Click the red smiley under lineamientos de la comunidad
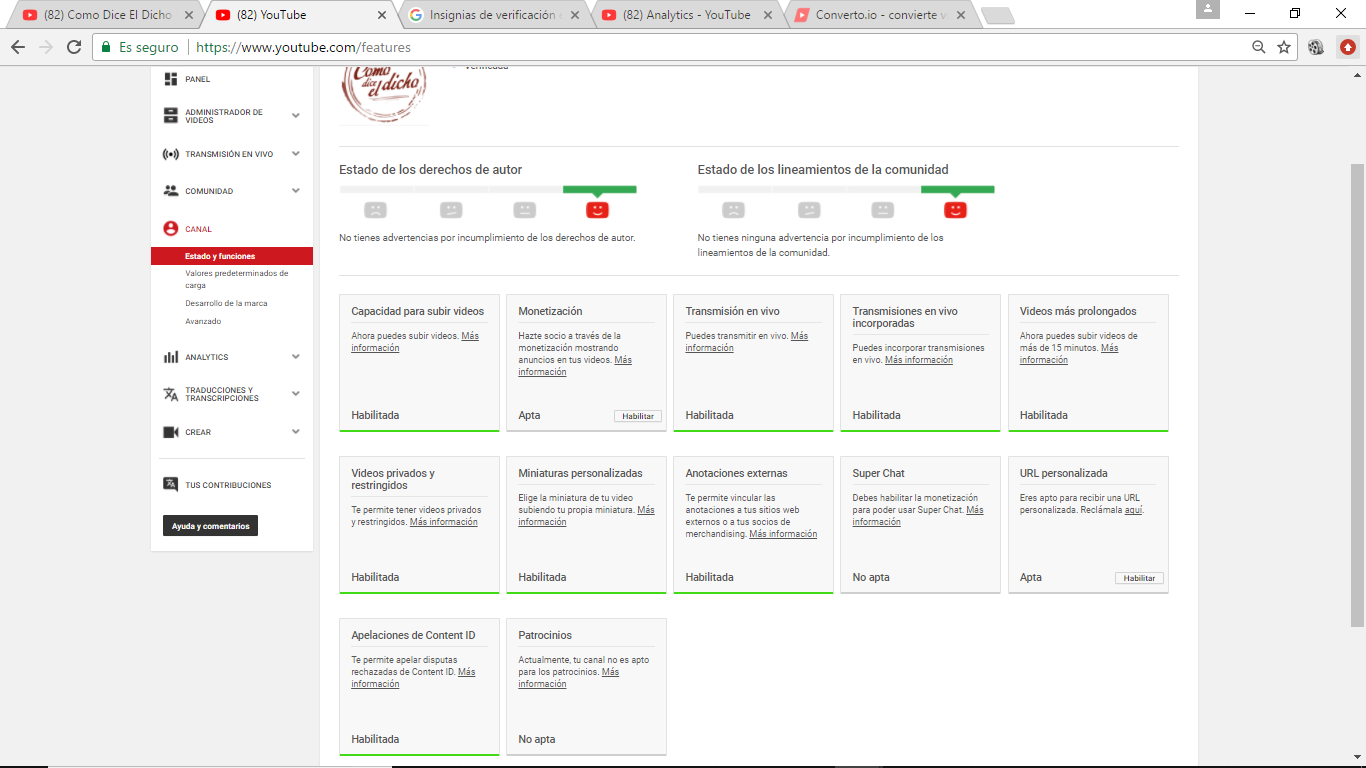The width and height of the screenshot is (1366, 768). click(x=956, y=210)
